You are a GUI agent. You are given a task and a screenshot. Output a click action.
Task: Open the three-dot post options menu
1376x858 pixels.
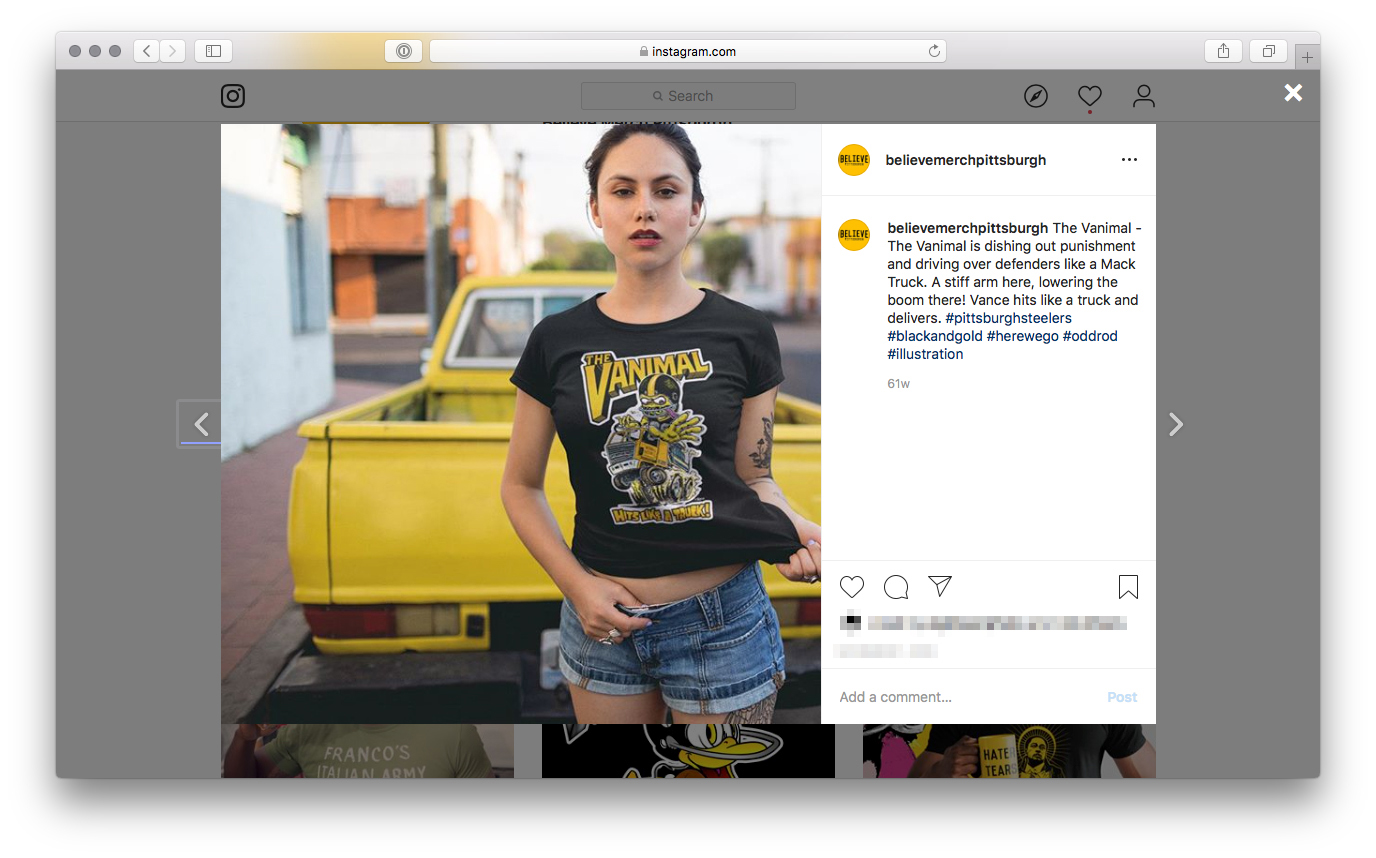pyautogui.click(x=1129, y=160)
